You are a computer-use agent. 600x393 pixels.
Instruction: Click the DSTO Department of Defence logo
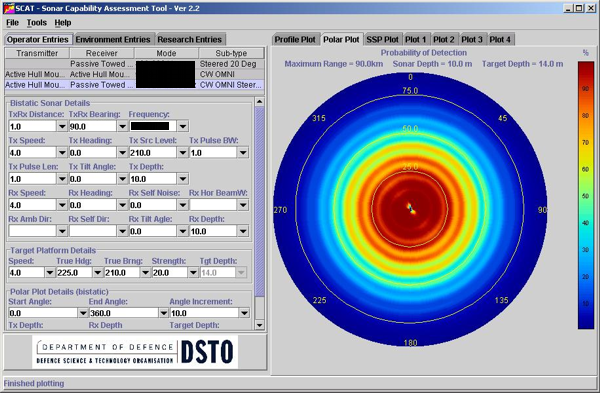point(135,352)
